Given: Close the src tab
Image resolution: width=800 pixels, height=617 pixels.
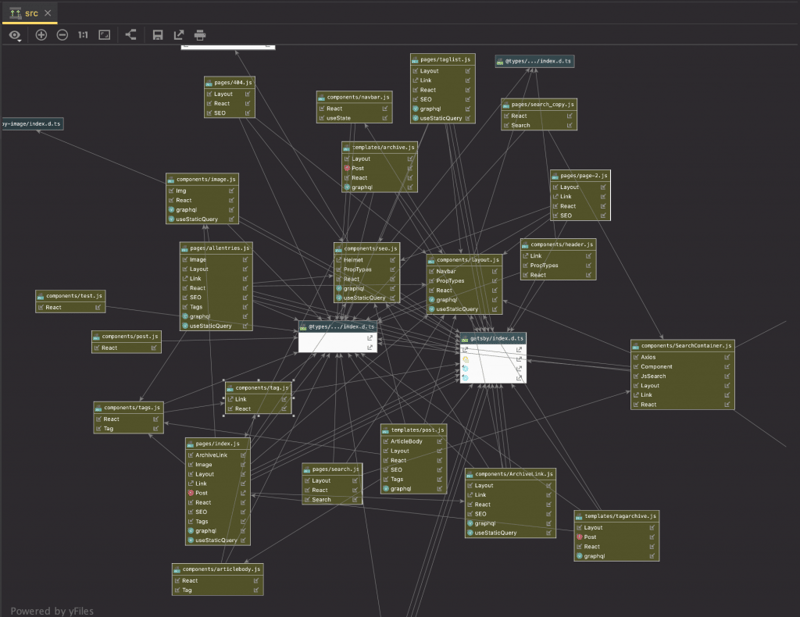Looking at the screenshot, I should click(50, 11).
